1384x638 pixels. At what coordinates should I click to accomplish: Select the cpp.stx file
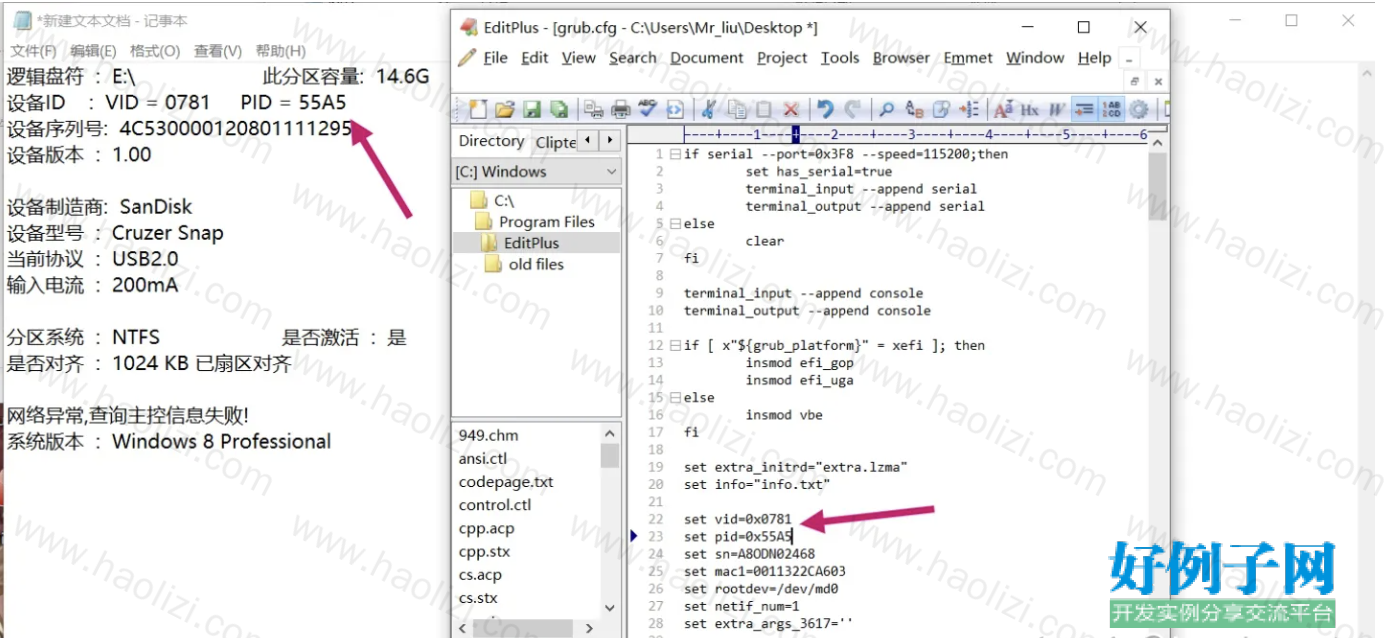tap(485, 551)
